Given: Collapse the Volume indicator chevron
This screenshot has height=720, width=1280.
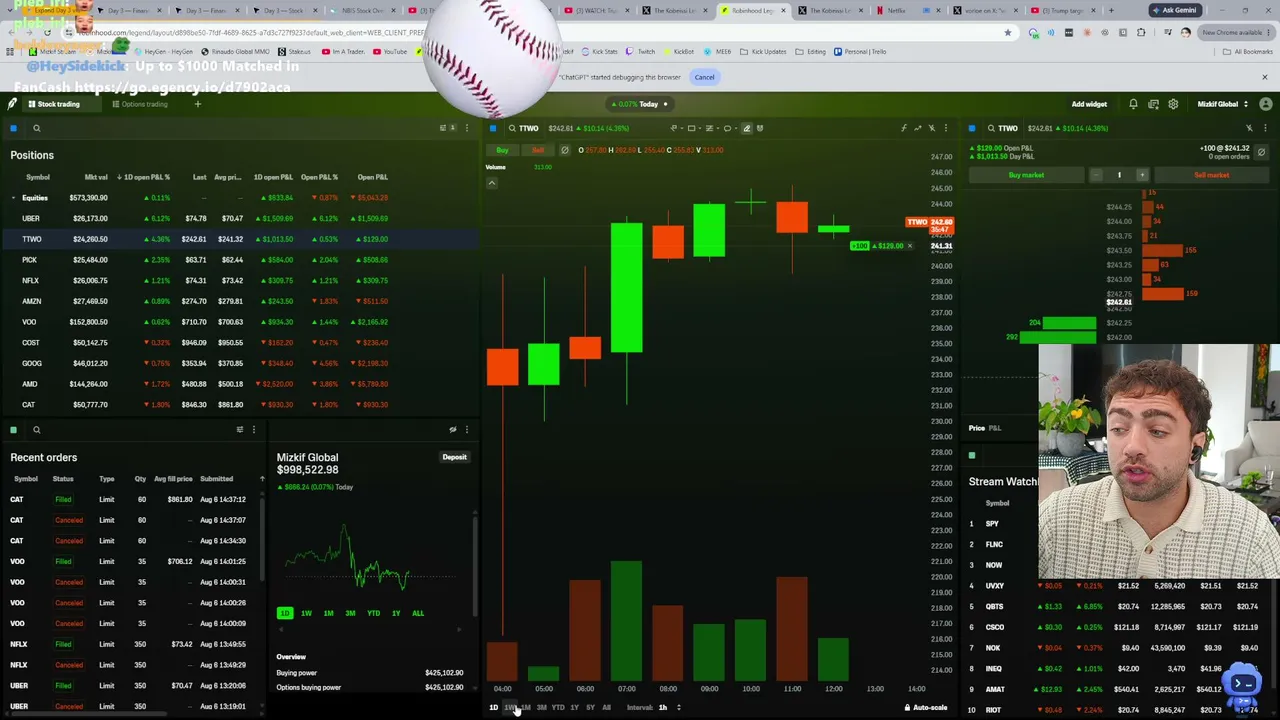Looking at the screenshot, I should 492,182.
